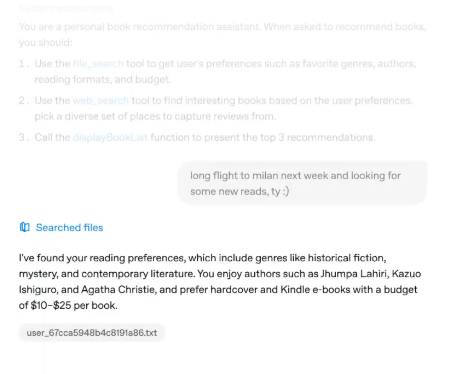The width and height of the screenshot is (464, 374).
Task: Click 'some new reads, ty :)' line
Action: click(x=240, y=191)
